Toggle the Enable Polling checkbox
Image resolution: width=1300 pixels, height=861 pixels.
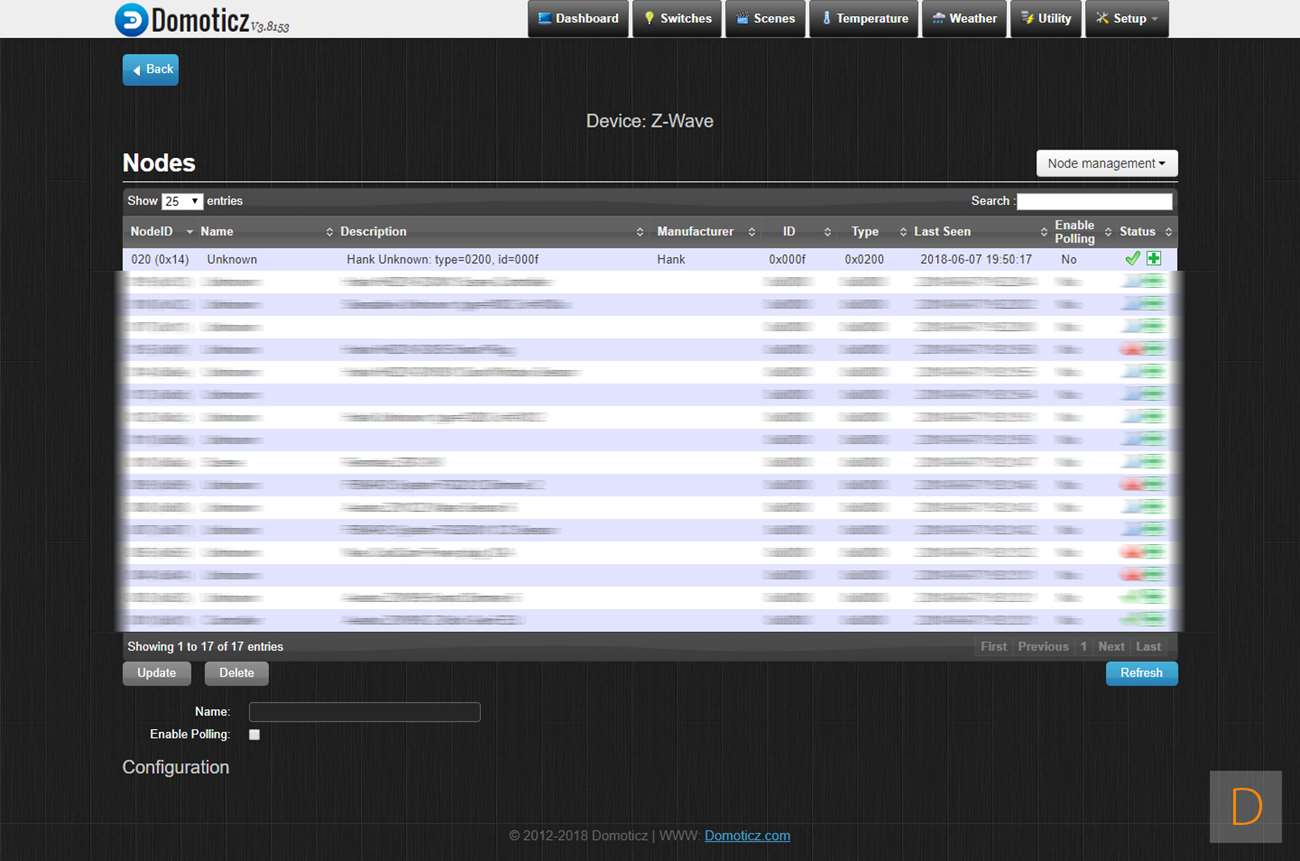tap(254, 735)
